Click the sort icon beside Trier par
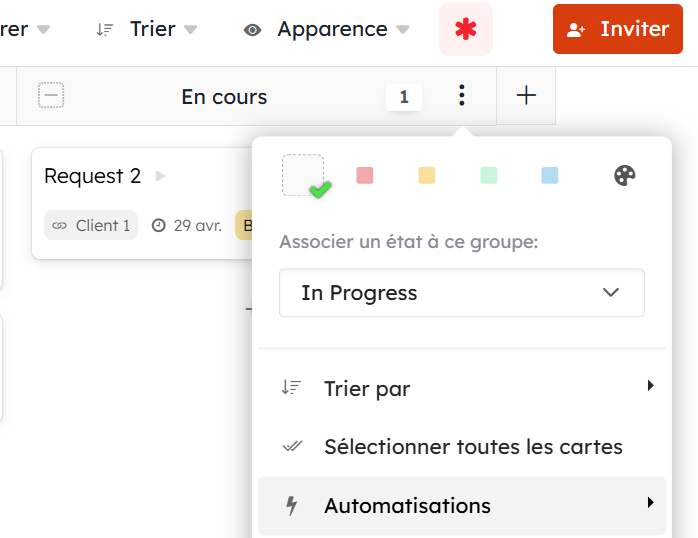698x538 pixels. (x=291, y=388)
